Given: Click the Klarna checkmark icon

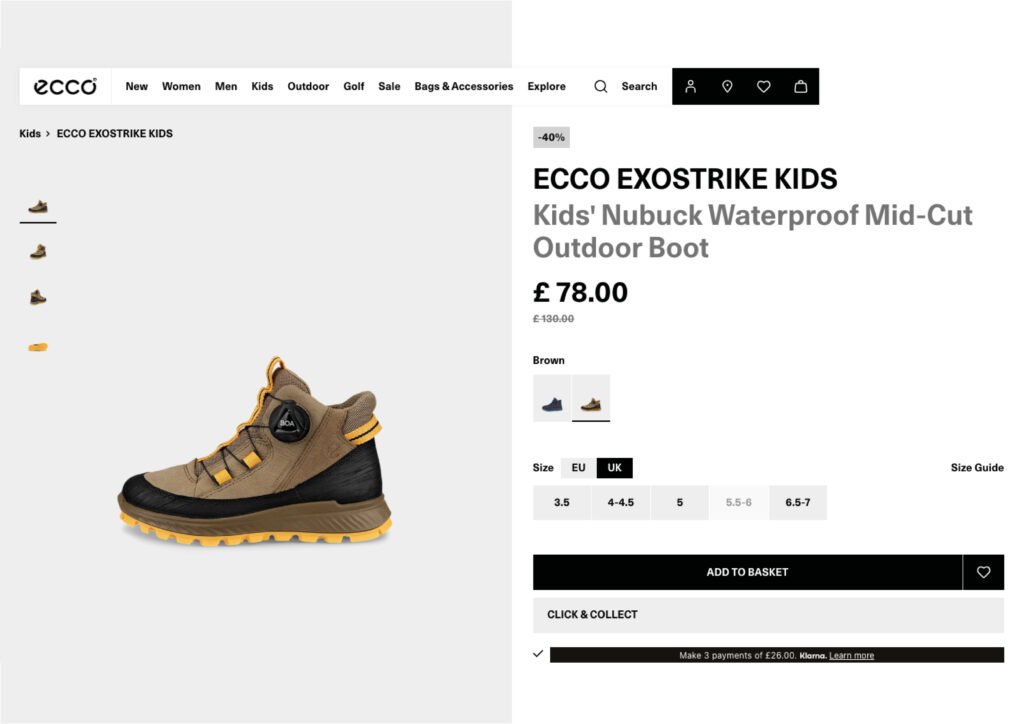Looking at the screenshot, I should [x=538, y=653].
